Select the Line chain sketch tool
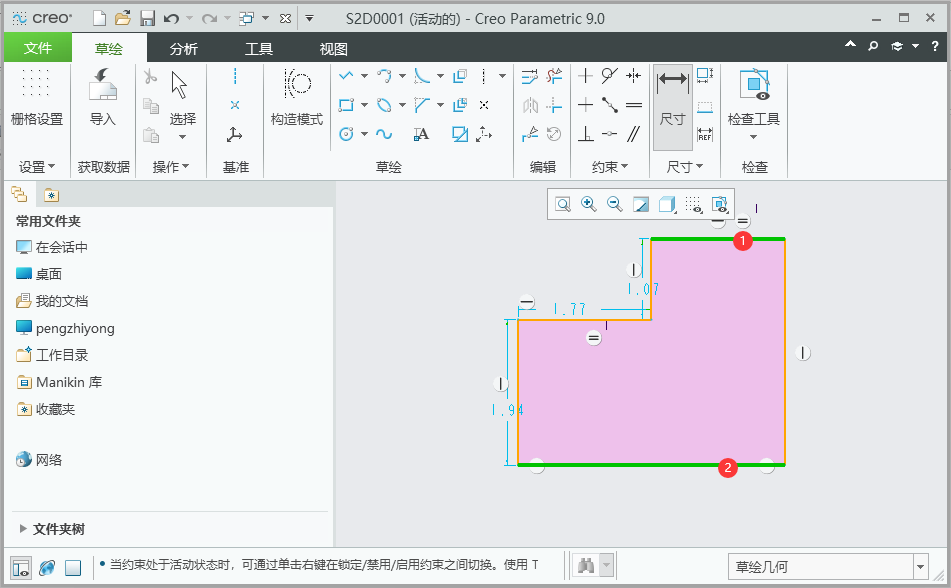Viewport: 951px width, 588px height. [346, 76]
